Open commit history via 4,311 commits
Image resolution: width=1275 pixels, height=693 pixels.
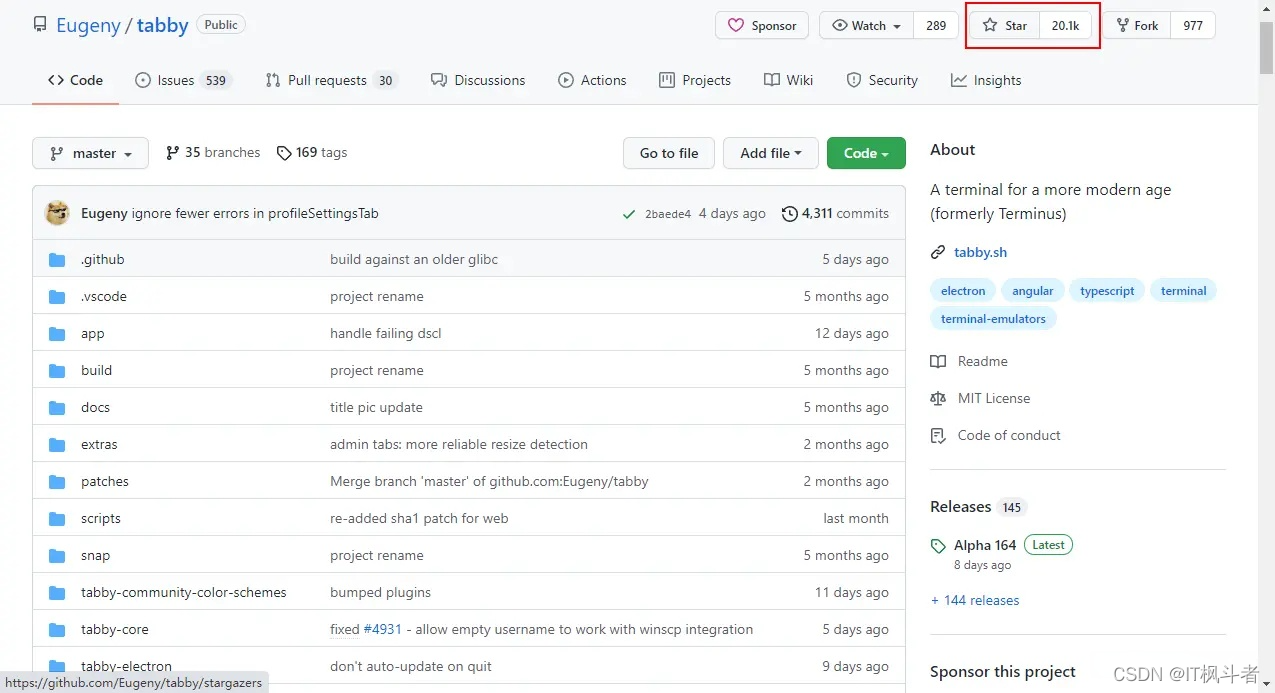[x=835, y=213]
